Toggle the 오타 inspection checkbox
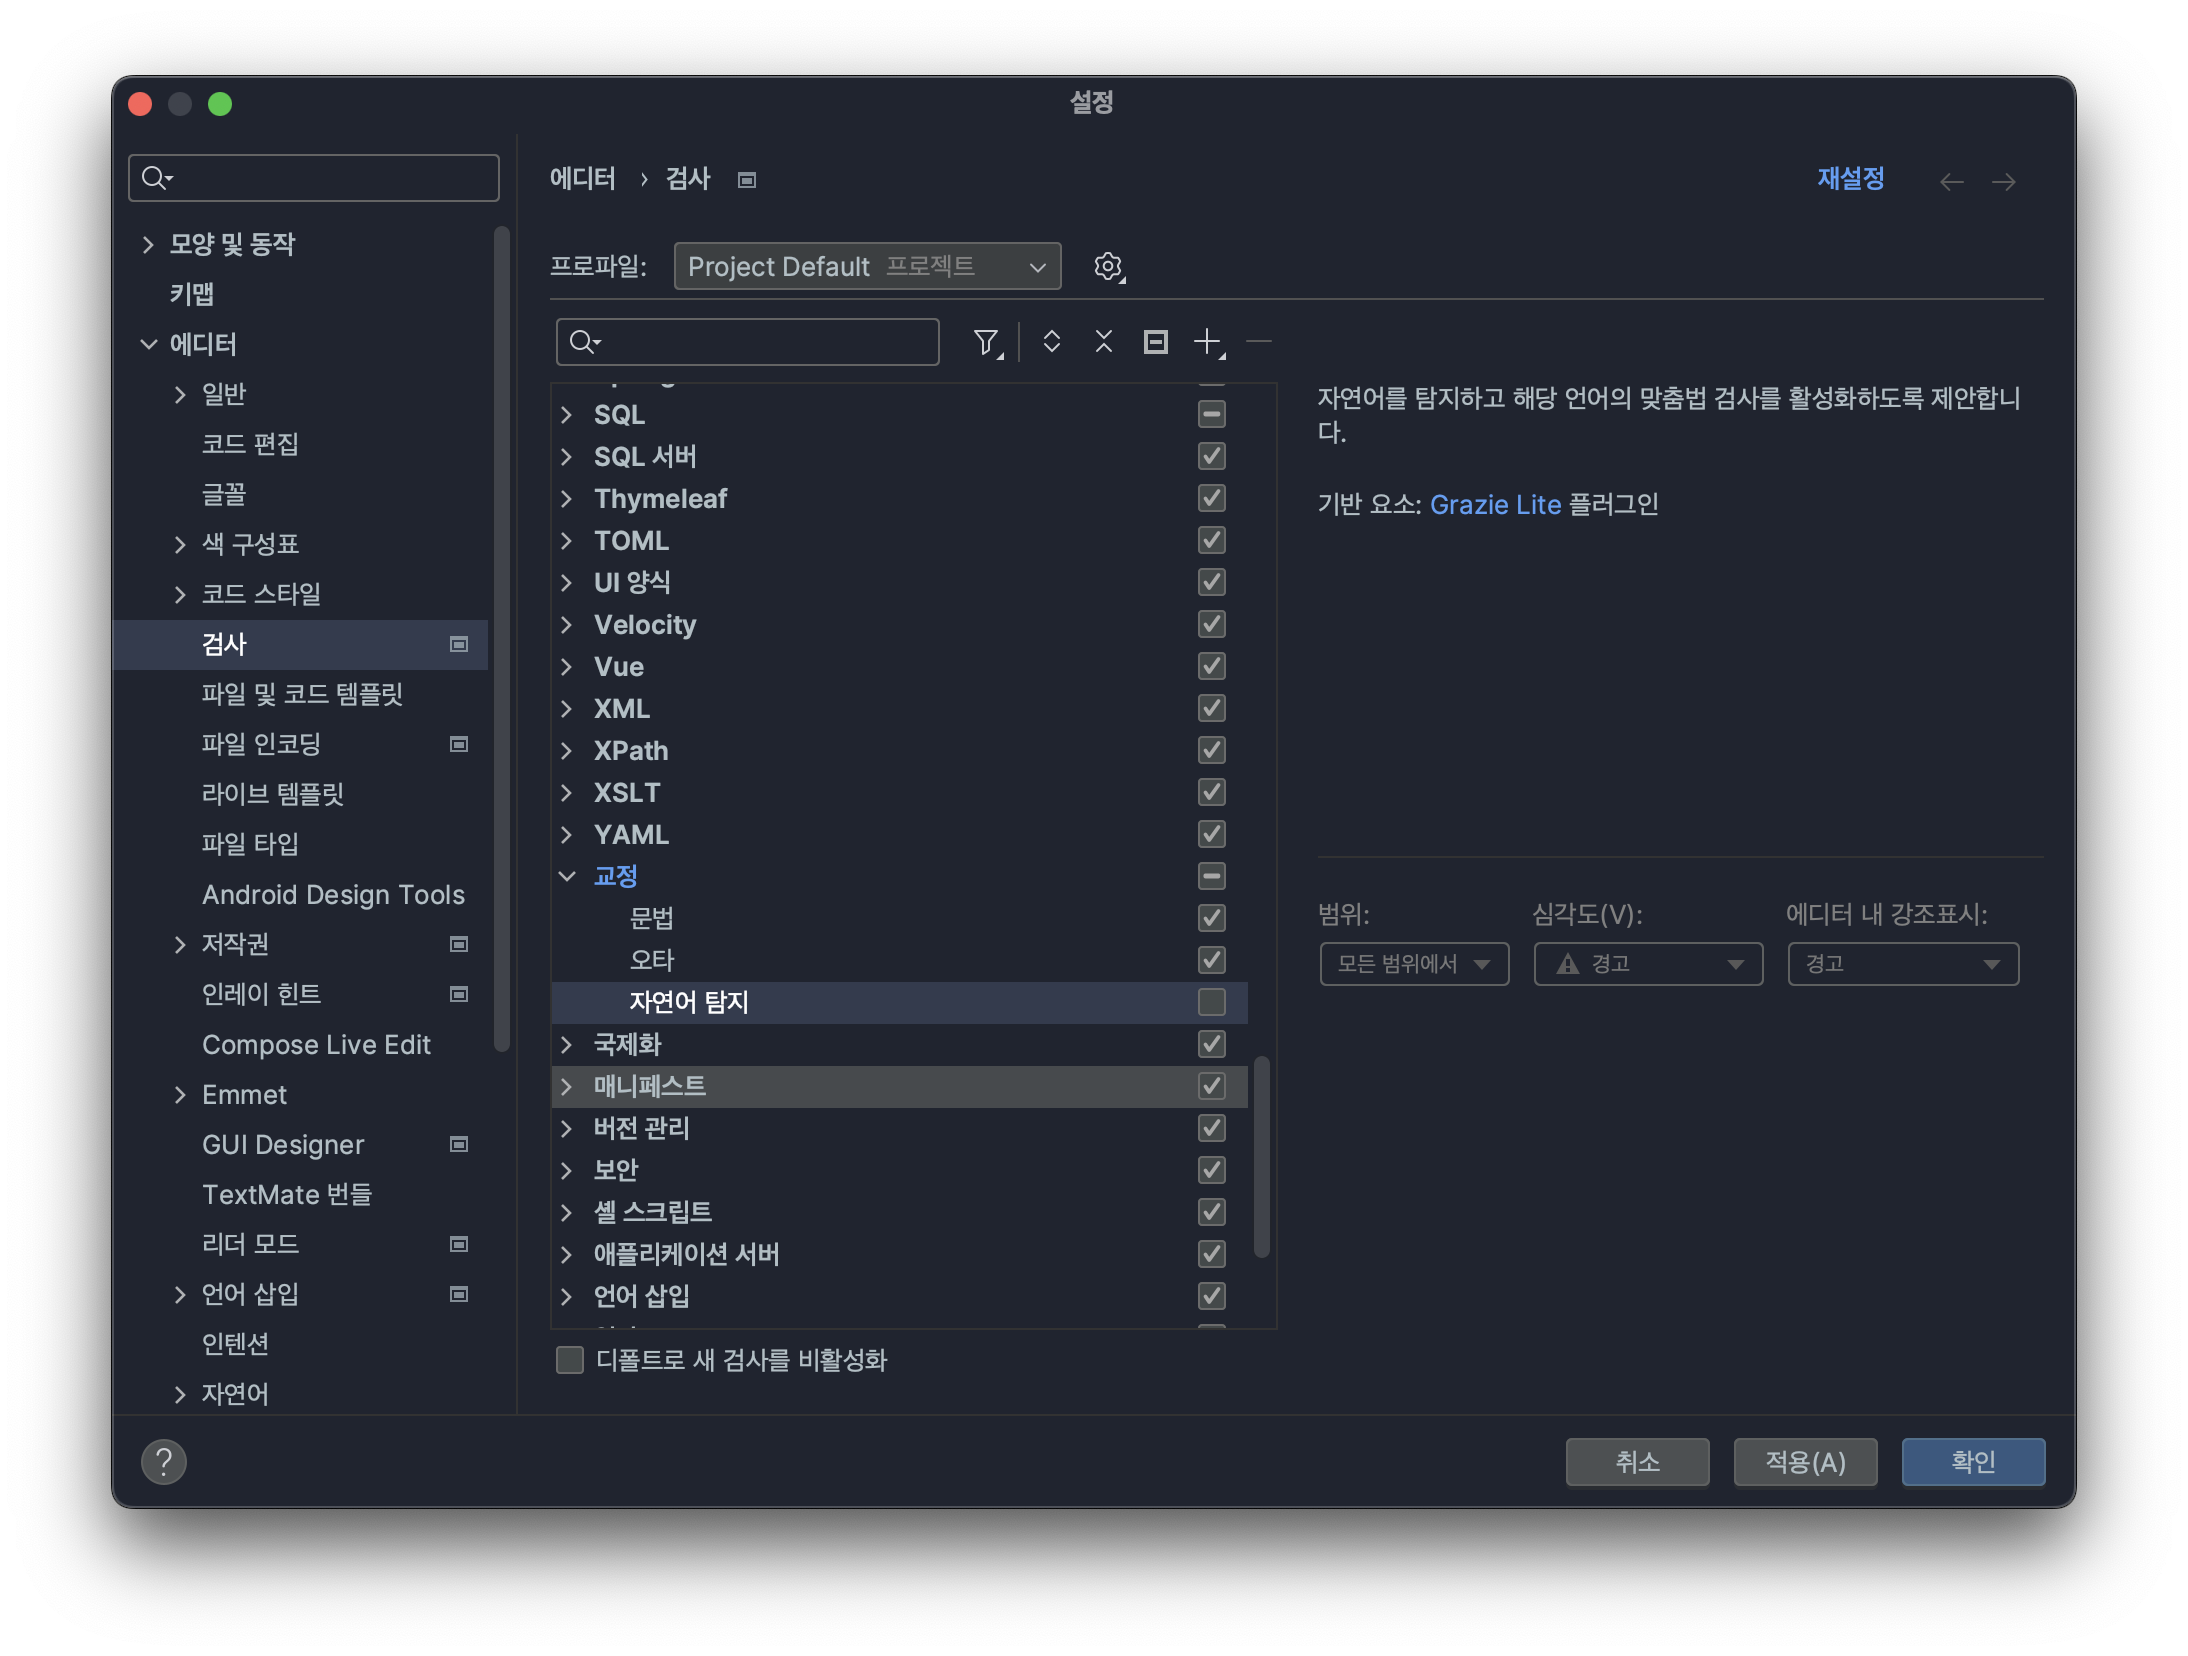The width and height of the screenshot is (2188, 1656). coord(1212,958)
